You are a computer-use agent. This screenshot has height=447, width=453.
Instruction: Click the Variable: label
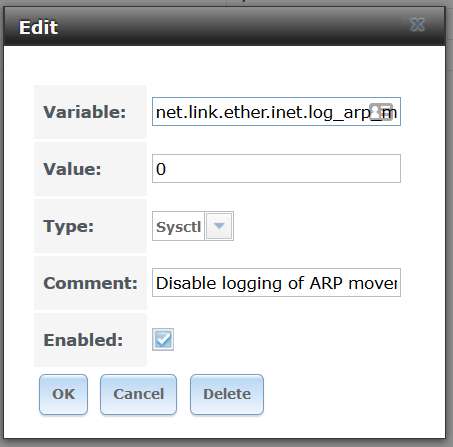pyautogui.click(x=85, y=112)
